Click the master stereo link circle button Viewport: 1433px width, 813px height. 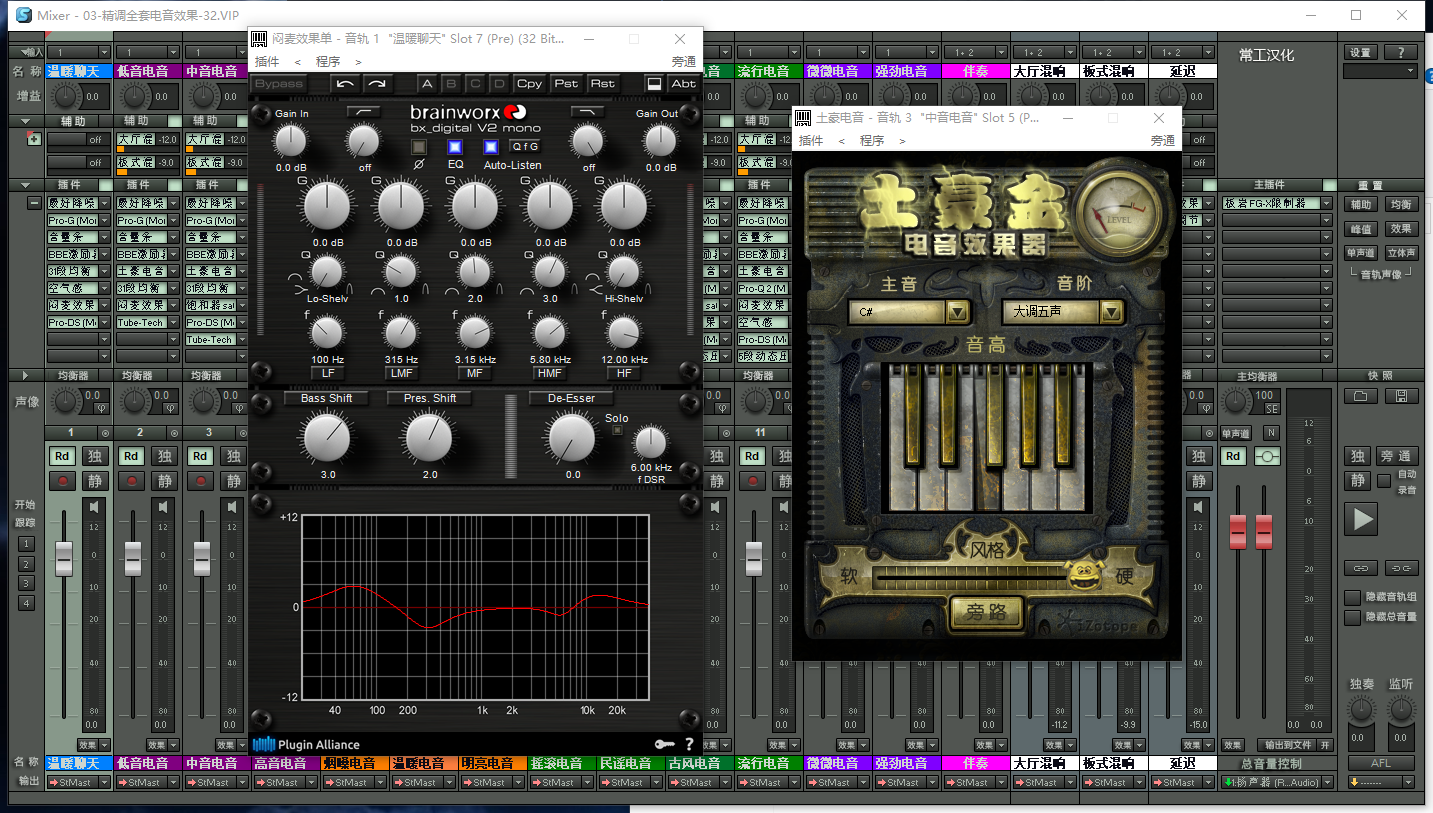coord(1268,456)
